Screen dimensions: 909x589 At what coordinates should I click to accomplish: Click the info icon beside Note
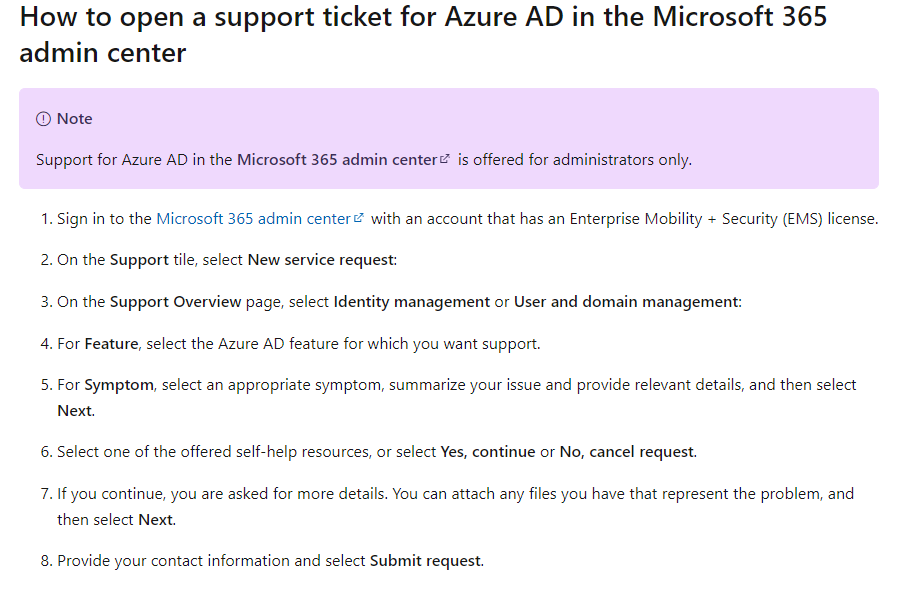[x=43, y=119]
